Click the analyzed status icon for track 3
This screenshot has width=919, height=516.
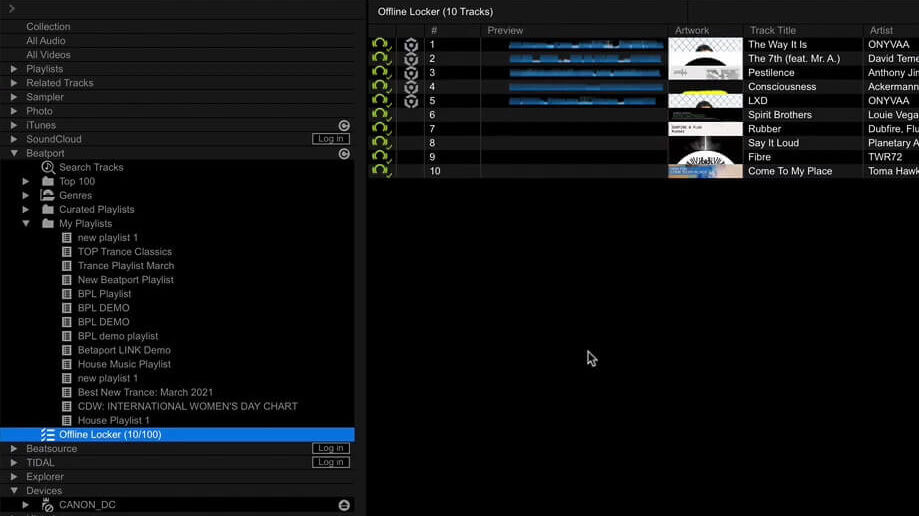click(x=411, y=73)
